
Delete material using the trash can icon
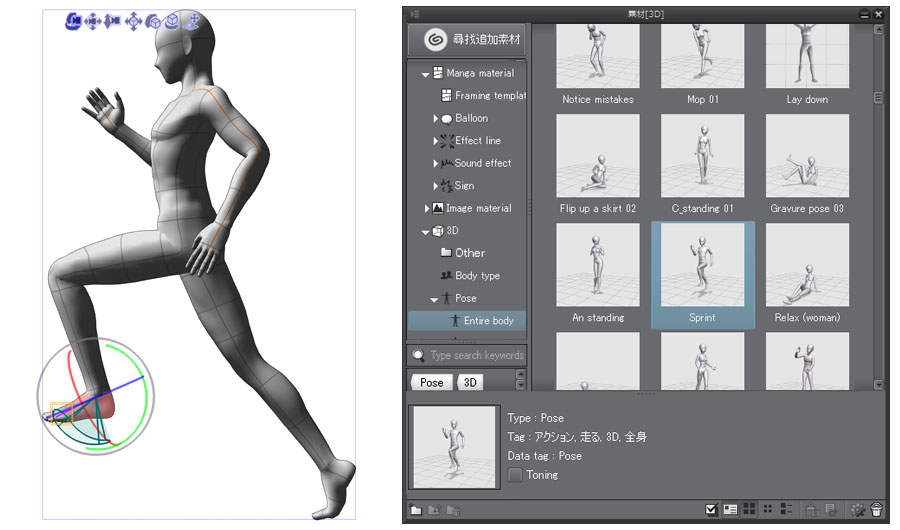point(876,510)
